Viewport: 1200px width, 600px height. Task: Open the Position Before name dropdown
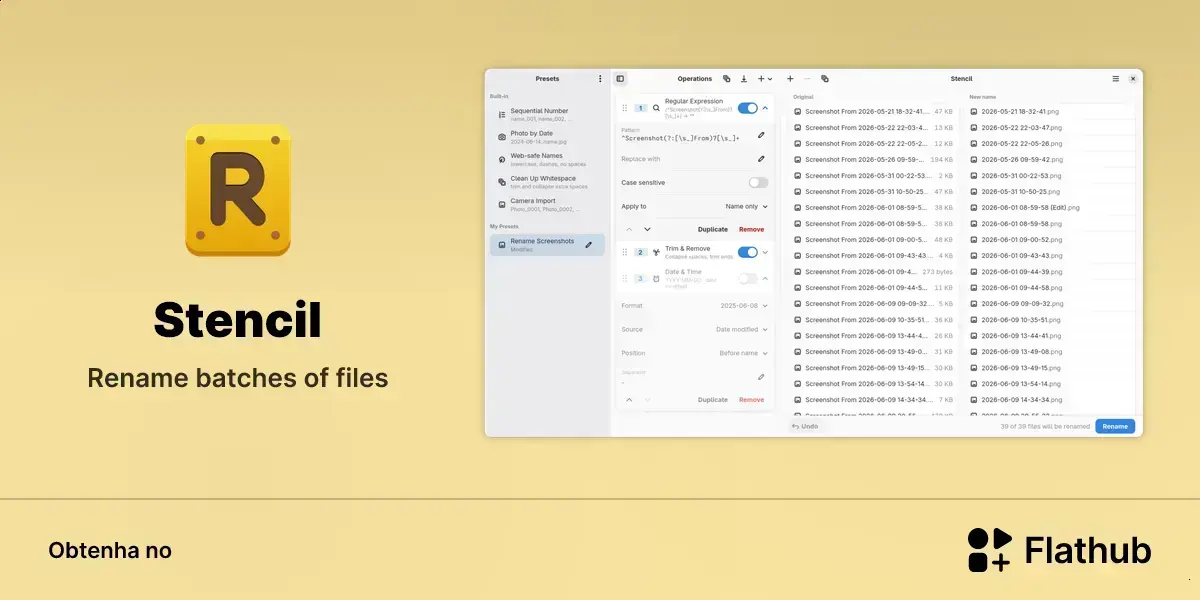coord(744,353)
